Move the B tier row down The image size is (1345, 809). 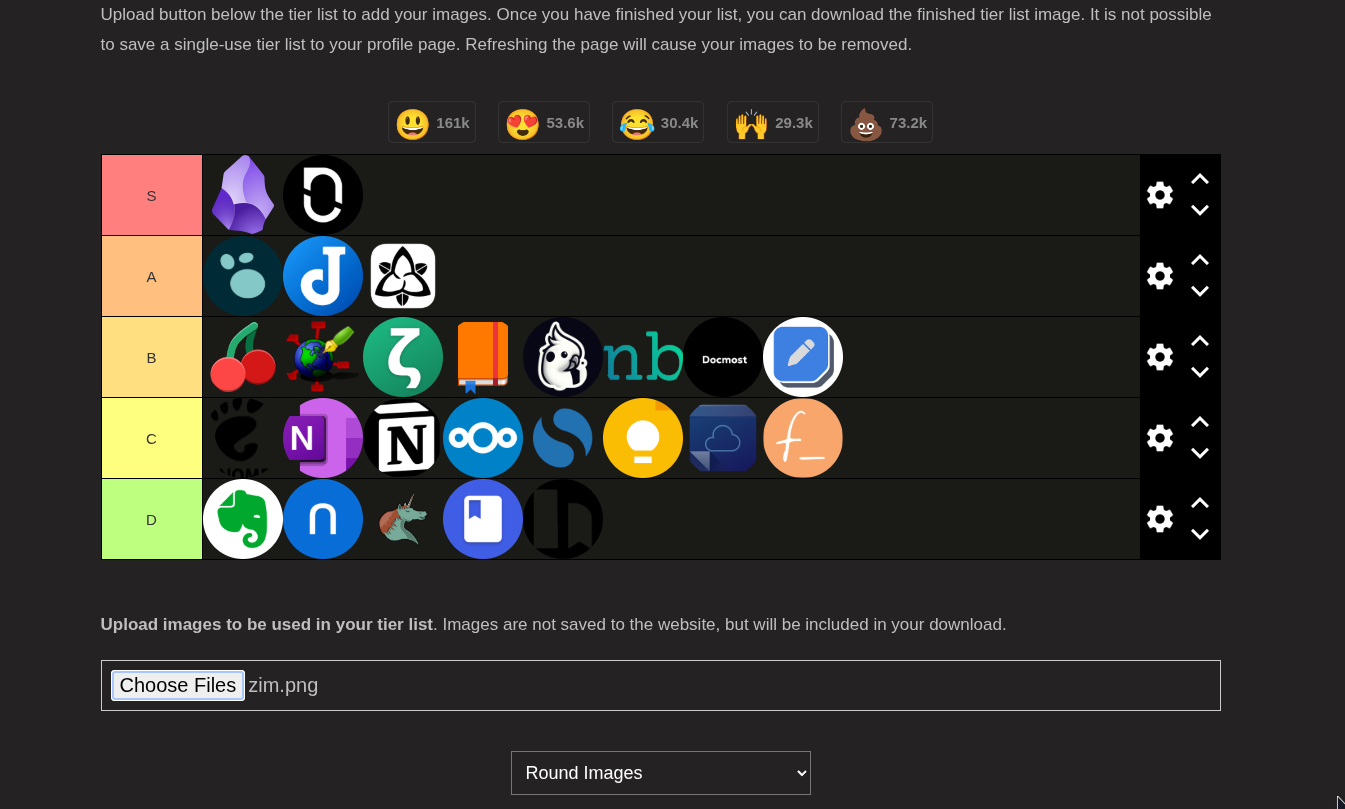1200,372
